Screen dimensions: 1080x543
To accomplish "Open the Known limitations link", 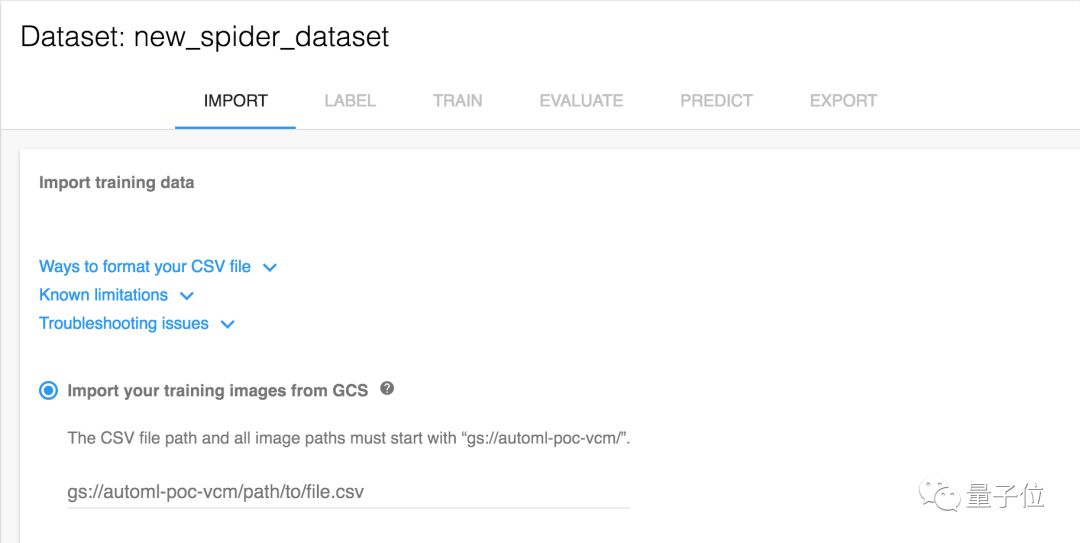I will [103, 295].
